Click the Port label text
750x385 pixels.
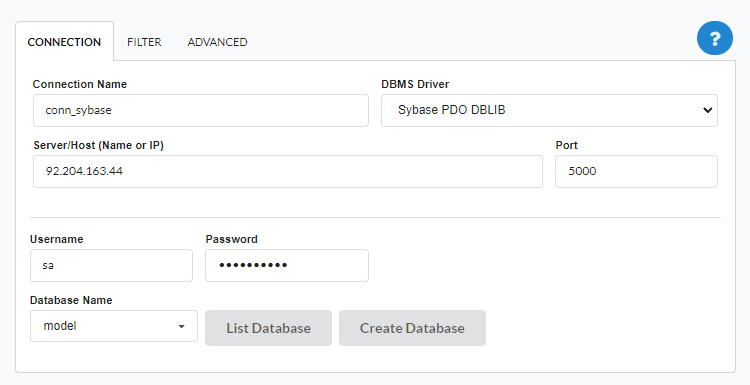567,145
